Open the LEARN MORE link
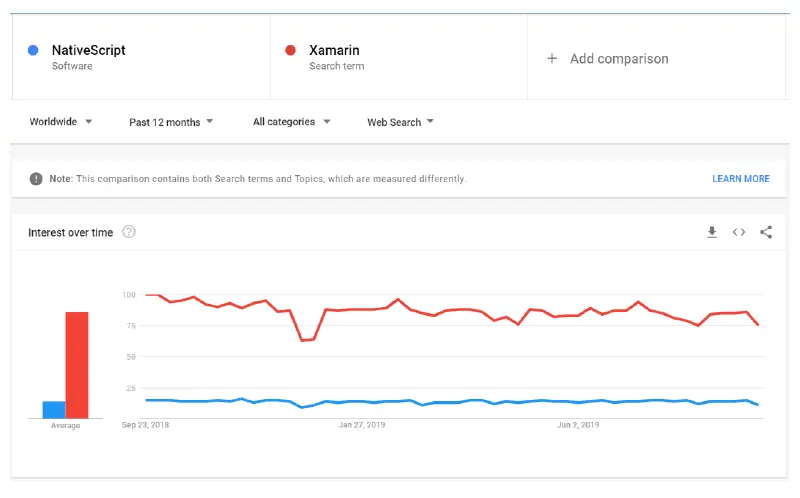 tap(741, 179)
